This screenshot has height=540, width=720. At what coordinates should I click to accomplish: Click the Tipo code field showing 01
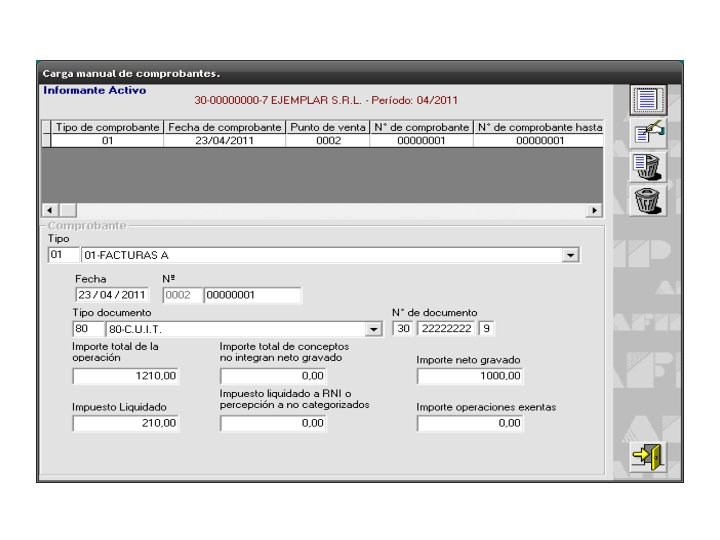tap(63, 255)
